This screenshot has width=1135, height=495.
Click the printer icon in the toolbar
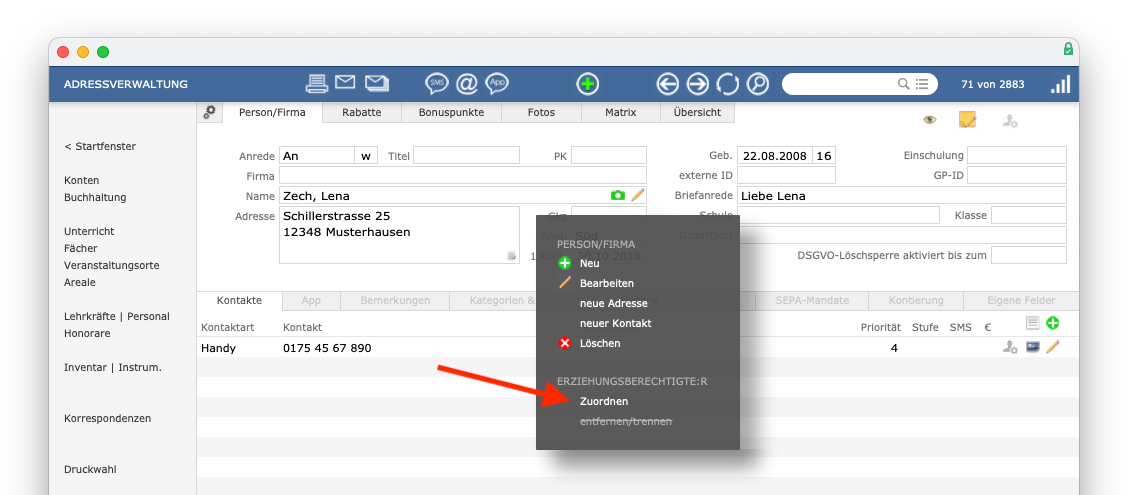316,84
